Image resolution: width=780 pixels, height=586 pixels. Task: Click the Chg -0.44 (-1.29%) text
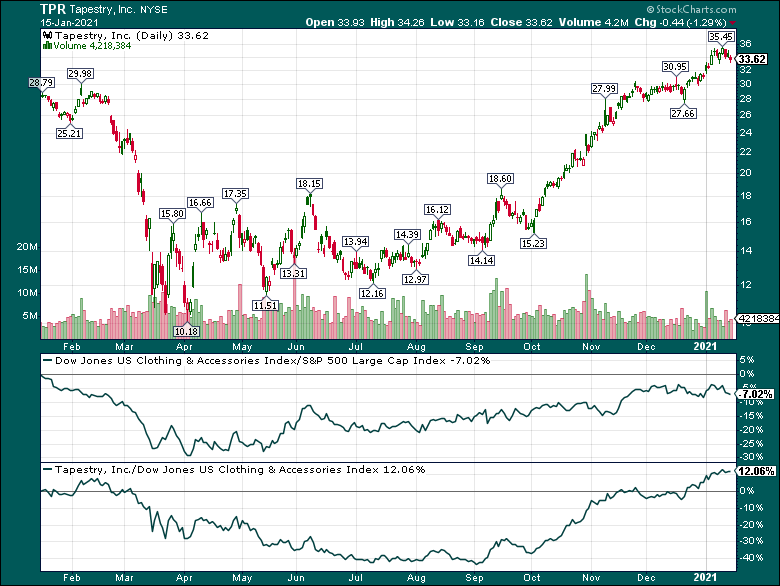click(681, 22)
